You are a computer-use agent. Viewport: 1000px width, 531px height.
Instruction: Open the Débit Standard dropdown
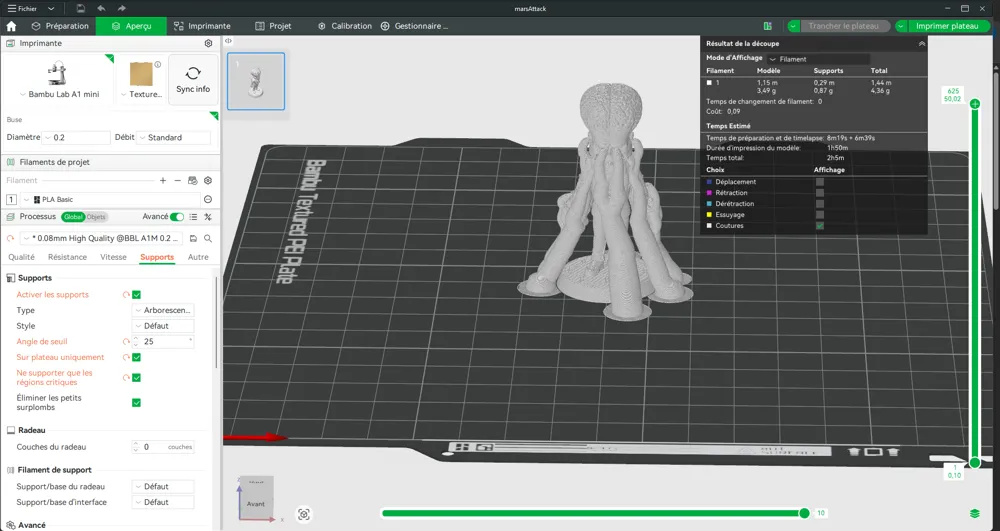click(173, 137)
